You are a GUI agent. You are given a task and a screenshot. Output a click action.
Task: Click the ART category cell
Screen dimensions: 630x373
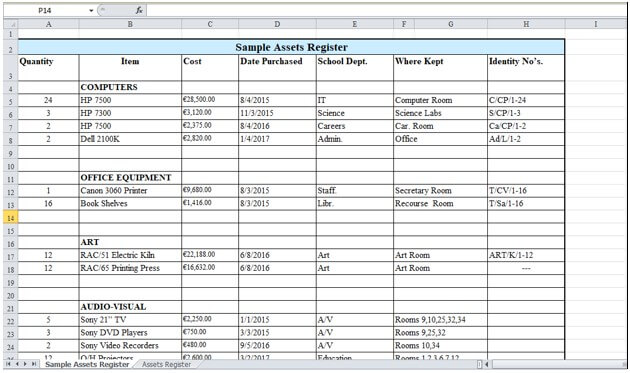[130, 242]
